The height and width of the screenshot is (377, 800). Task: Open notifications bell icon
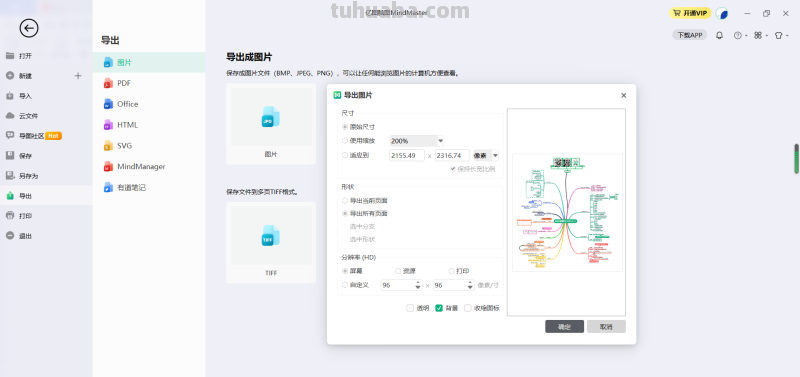click(x=719, y=35)
